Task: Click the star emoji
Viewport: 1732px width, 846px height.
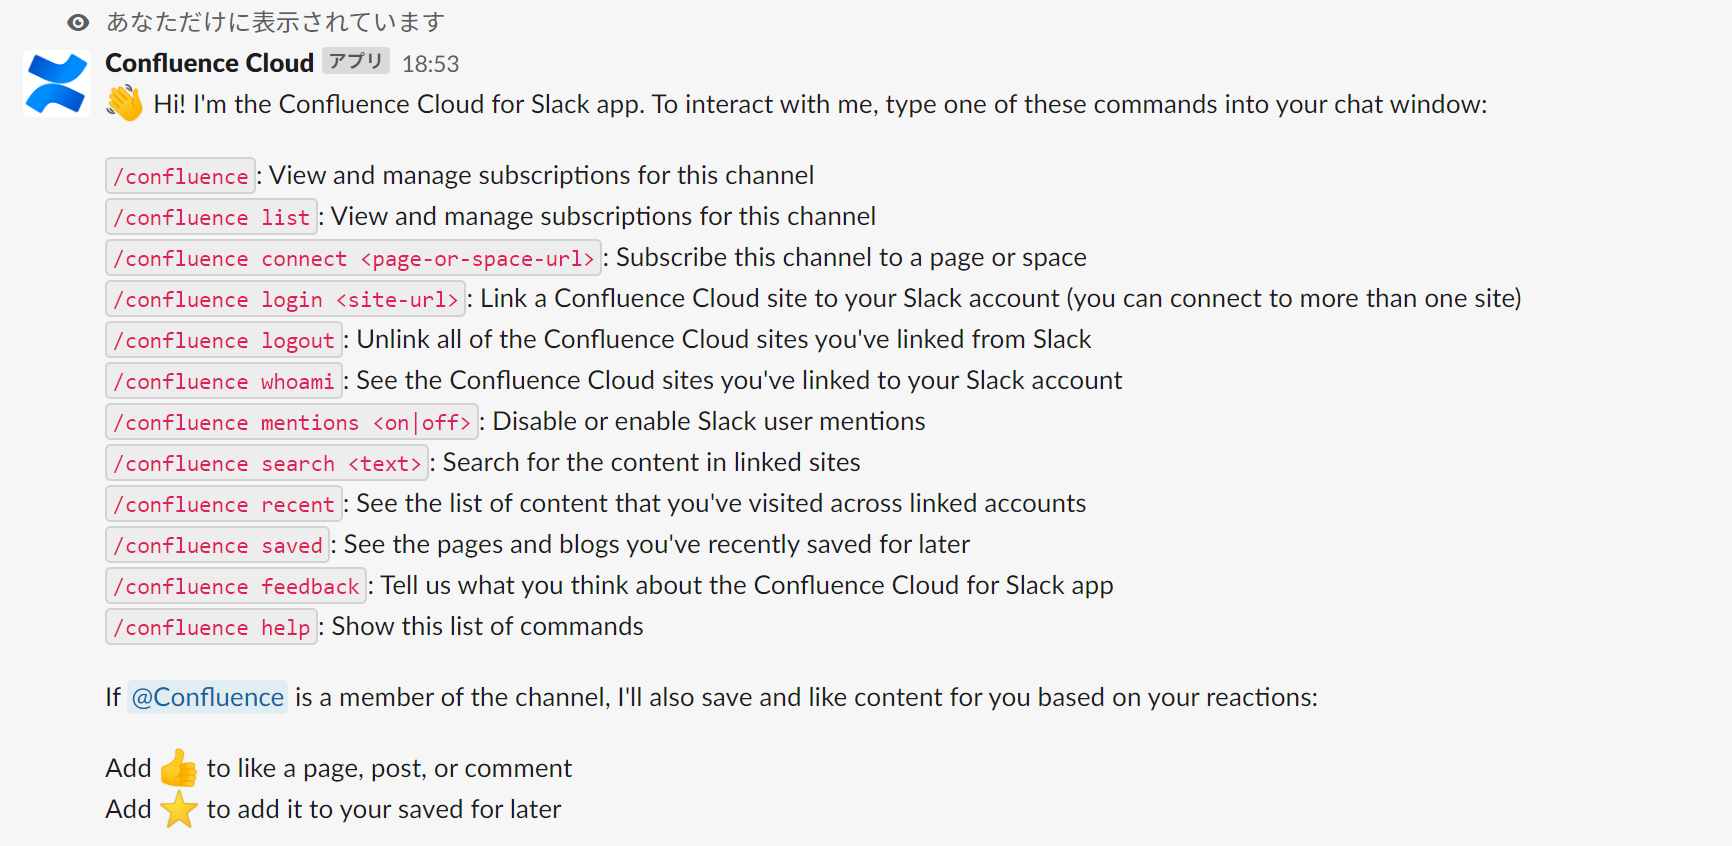Action: pyautogui.click(x=179, y=809)
